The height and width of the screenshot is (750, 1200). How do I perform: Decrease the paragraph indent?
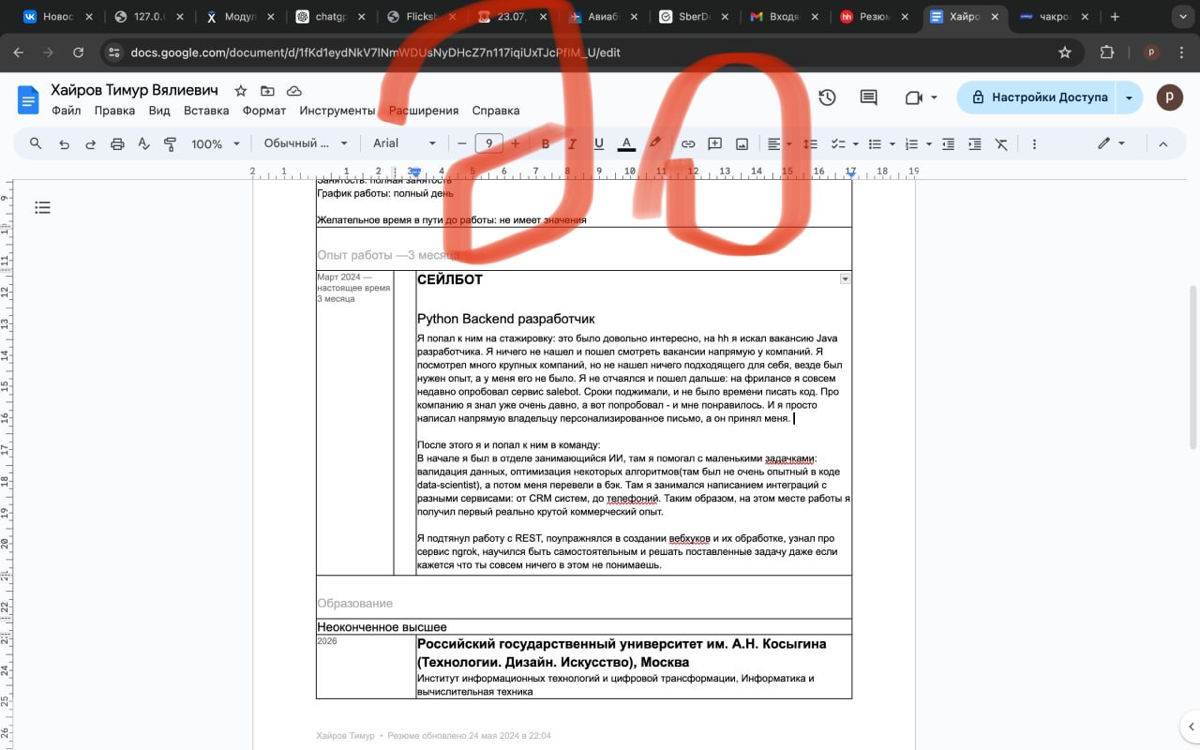[x=948, y=144]
